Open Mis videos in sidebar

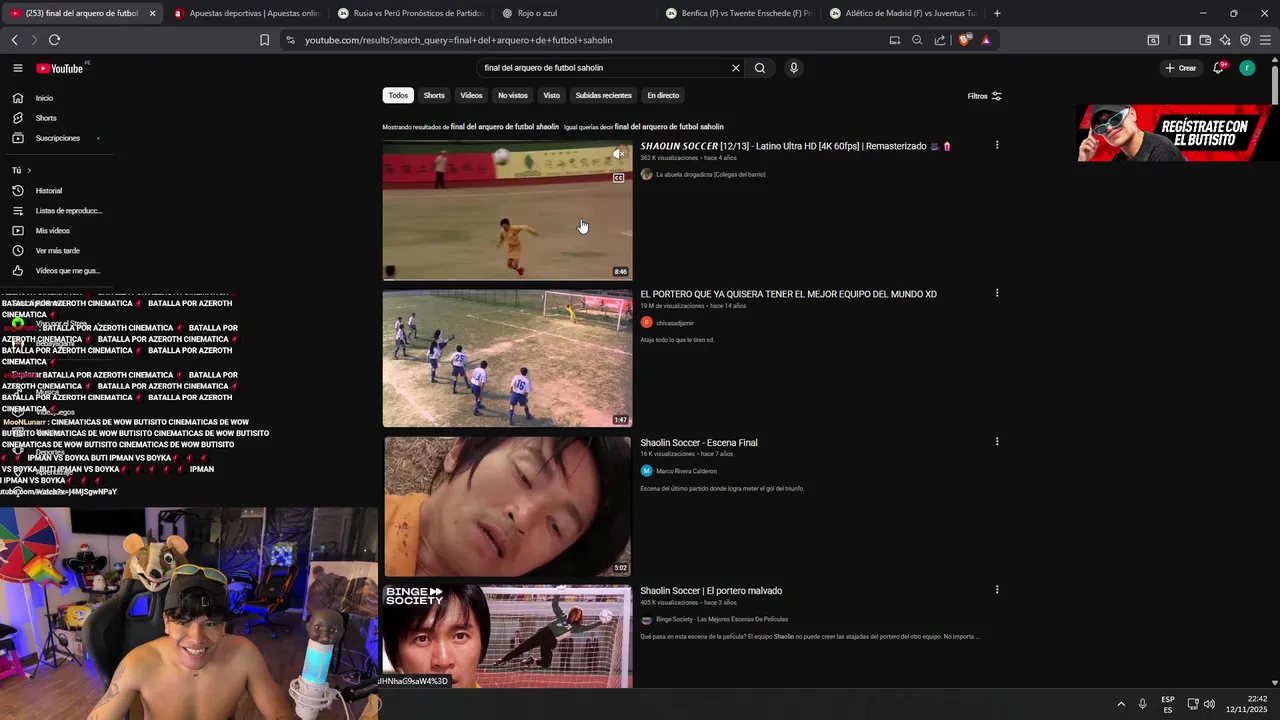click(x=53, y=231)
